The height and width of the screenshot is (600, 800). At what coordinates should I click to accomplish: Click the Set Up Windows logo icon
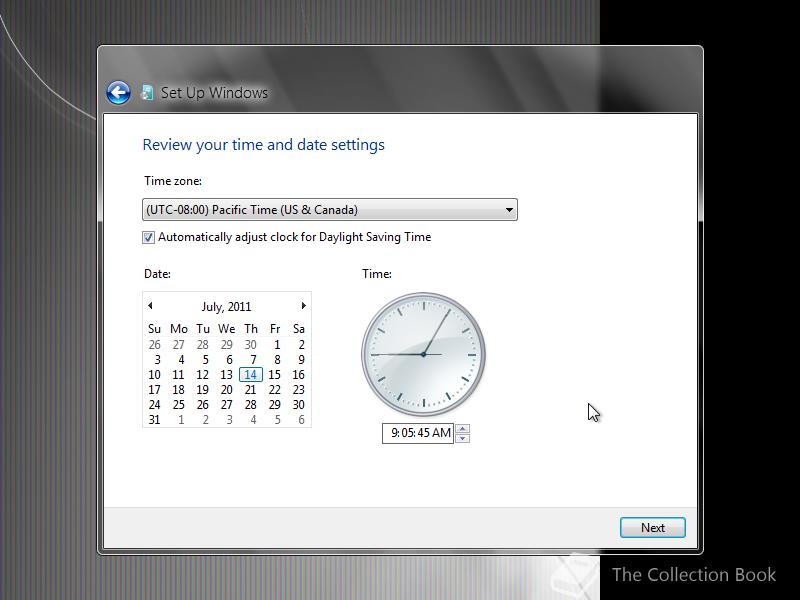tap(147, 92)
